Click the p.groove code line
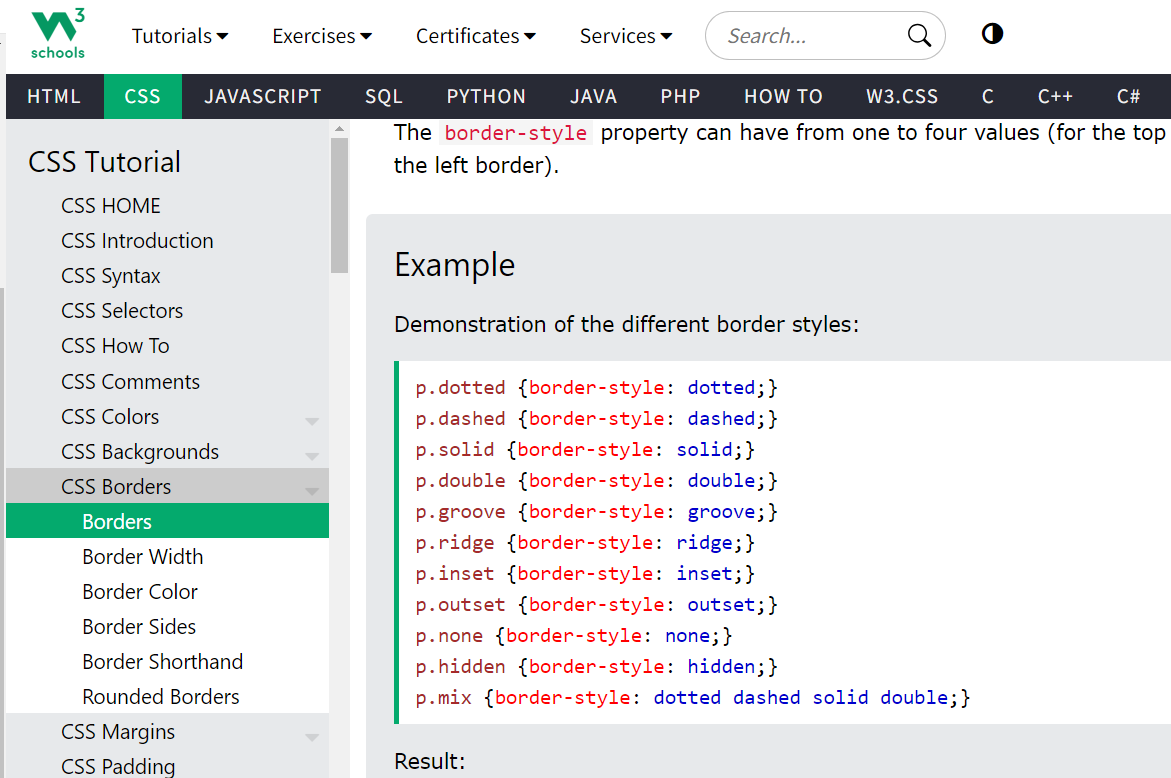 pos(596,511)
